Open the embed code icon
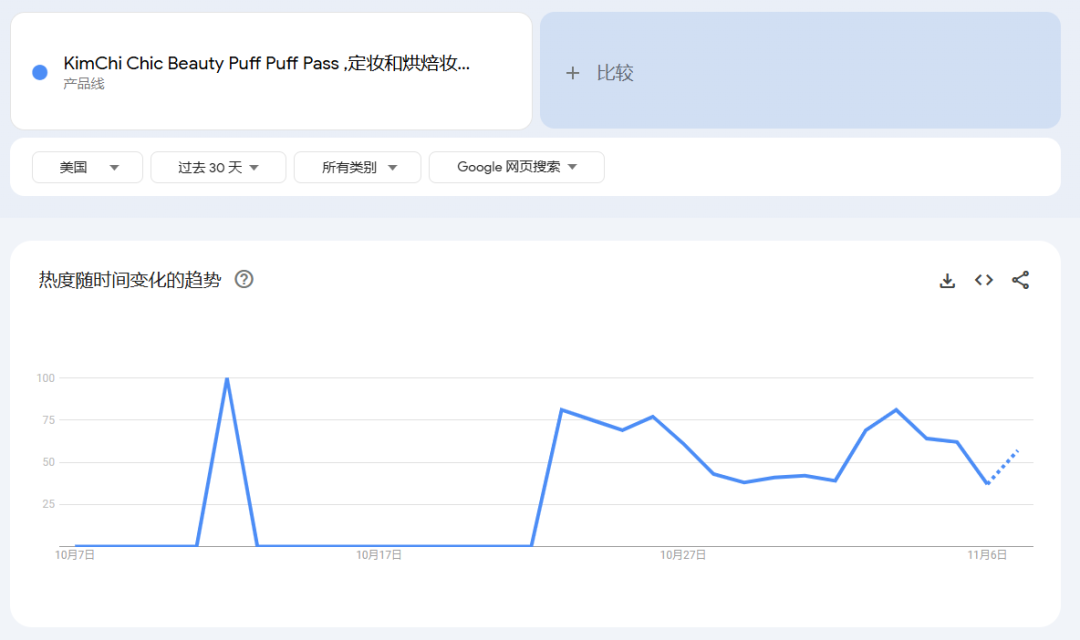The image size is (1080, 640). click(984, 280)
